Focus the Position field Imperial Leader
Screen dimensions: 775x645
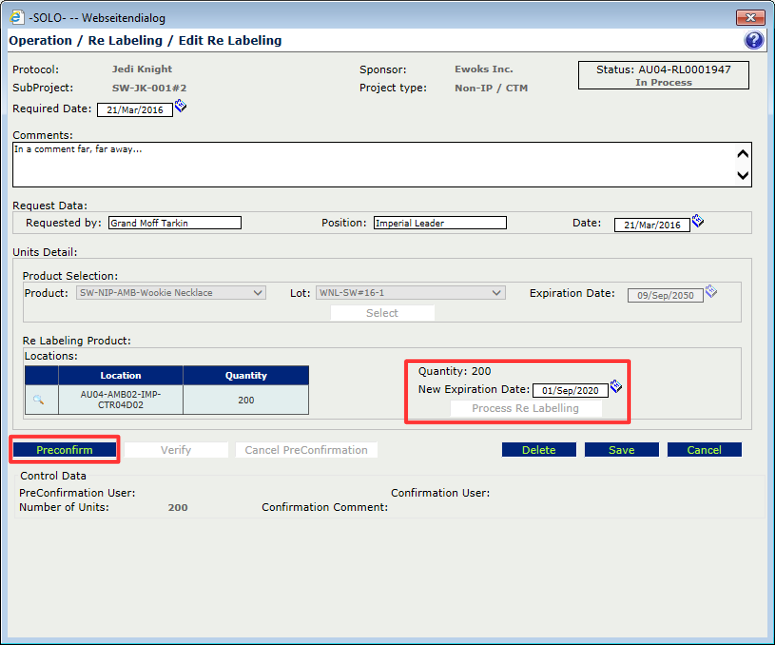(x=440, y=223)
